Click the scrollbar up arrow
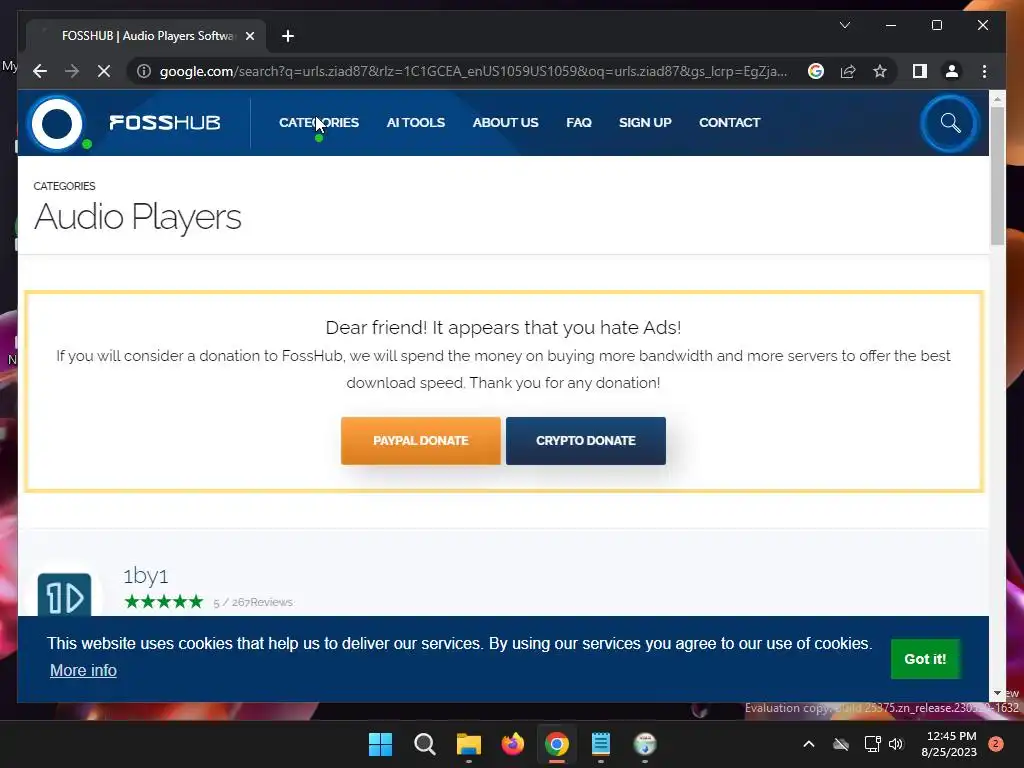 coord(997,99)
